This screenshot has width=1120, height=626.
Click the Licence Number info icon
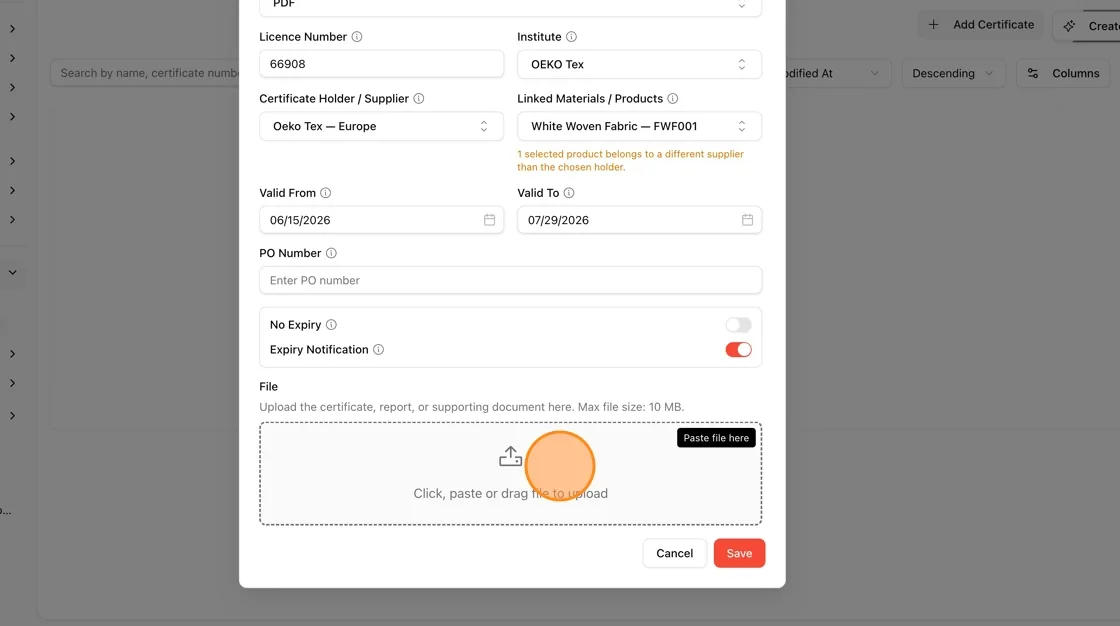tap(357, 36)
